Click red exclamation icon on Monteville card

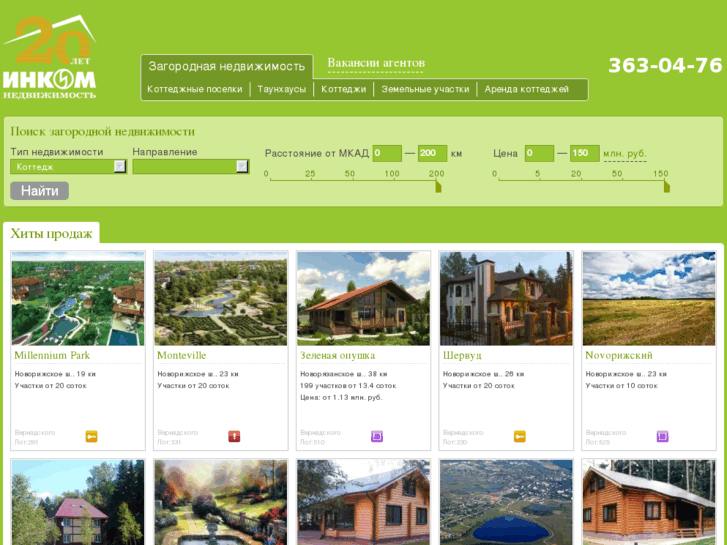(234, 436)
